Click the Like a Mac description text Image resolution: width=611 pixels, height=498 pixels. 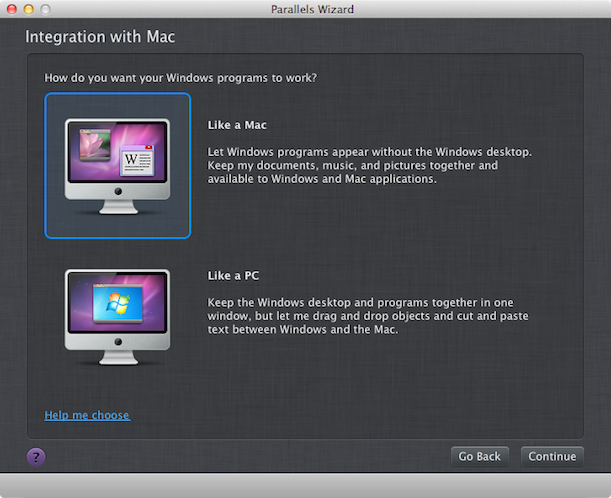(369, 165)
